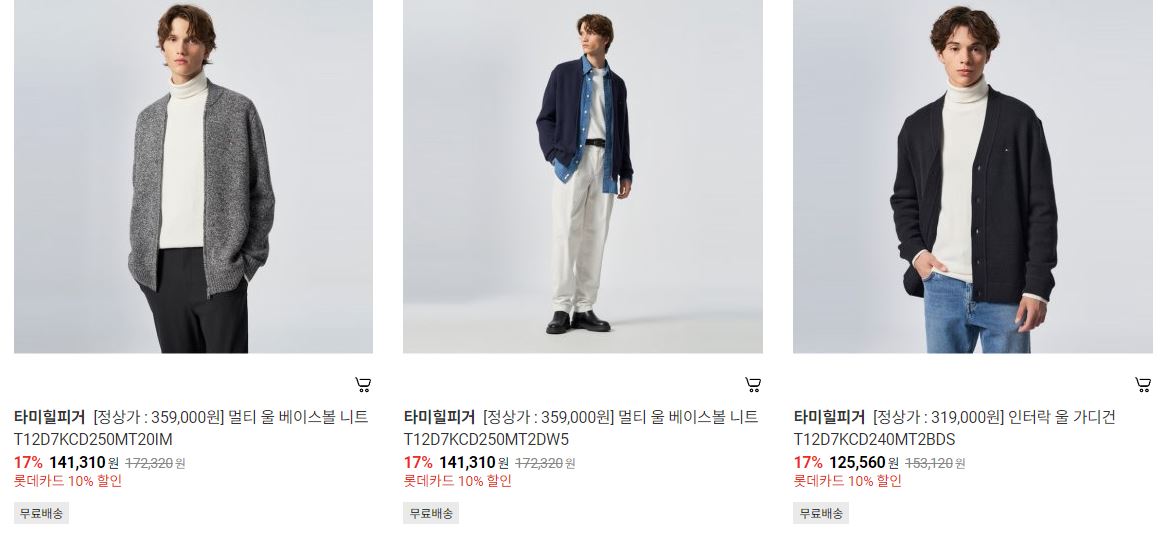Open product title ending T12D7KCD250MT2DW5

coord(582,428)
